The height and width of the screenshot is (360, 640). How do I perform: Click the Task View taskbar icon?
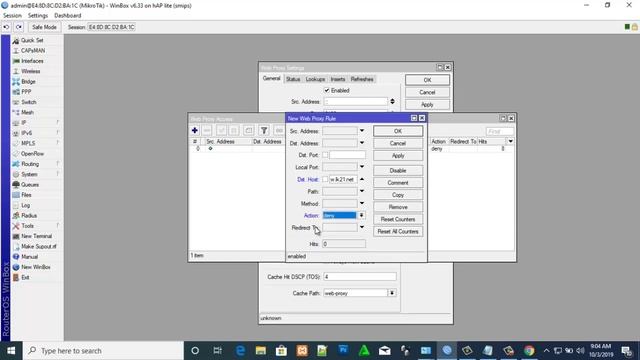(x=218, y=351)
